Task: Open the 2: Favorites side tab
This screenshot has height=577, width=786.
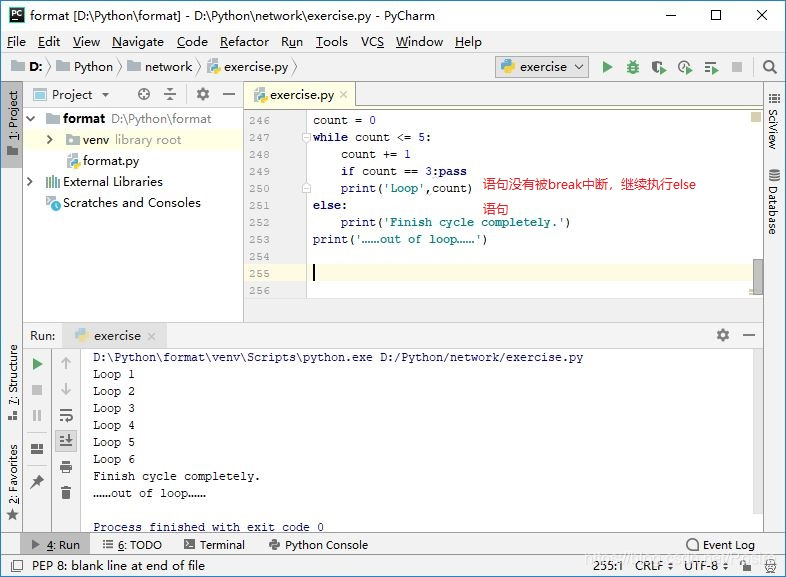Action: [x=13, y=482]
